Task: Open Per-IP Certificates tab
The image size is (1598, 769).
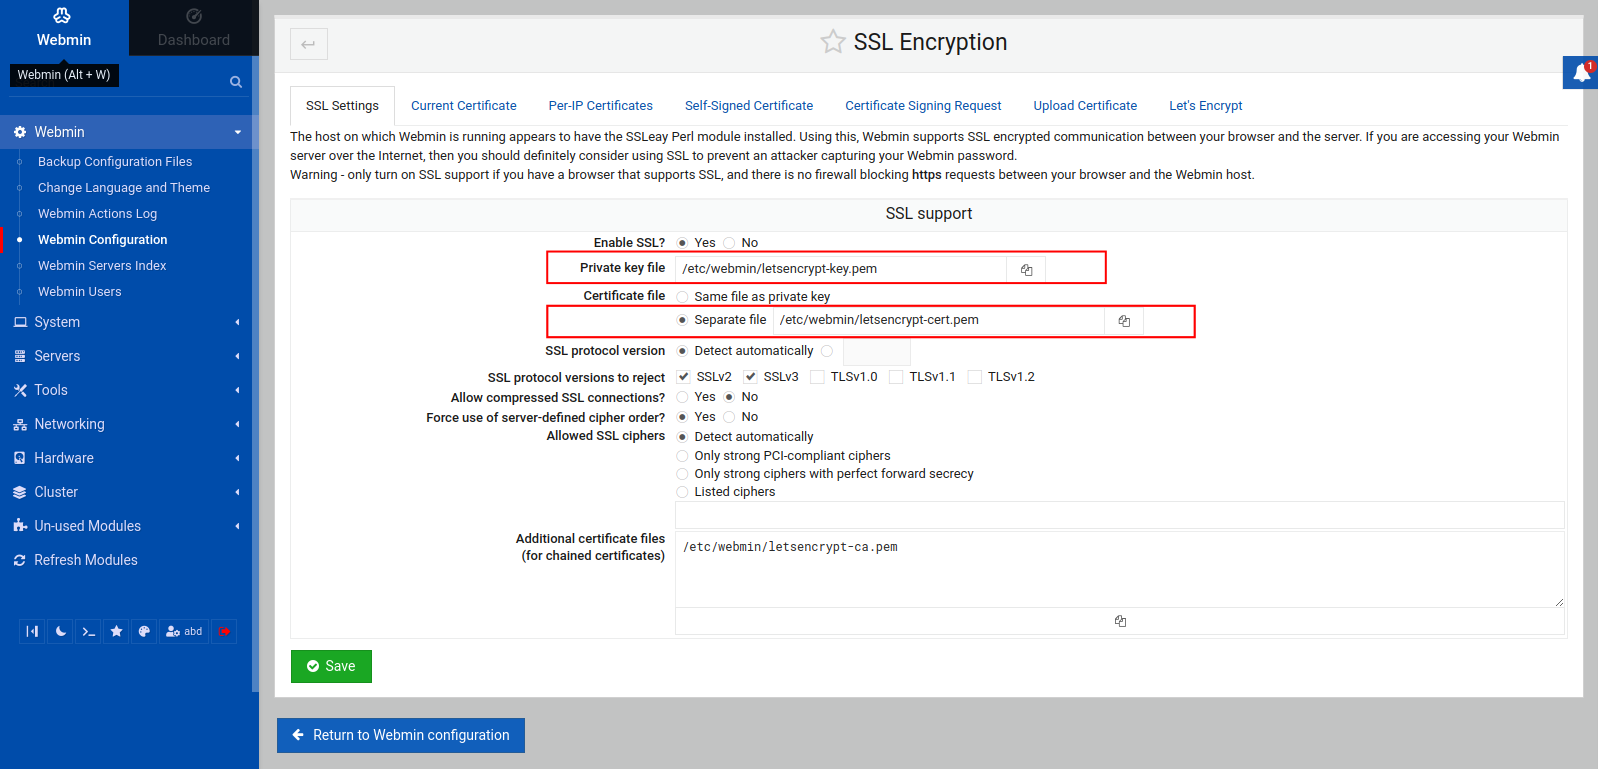Action: point(600,106)
